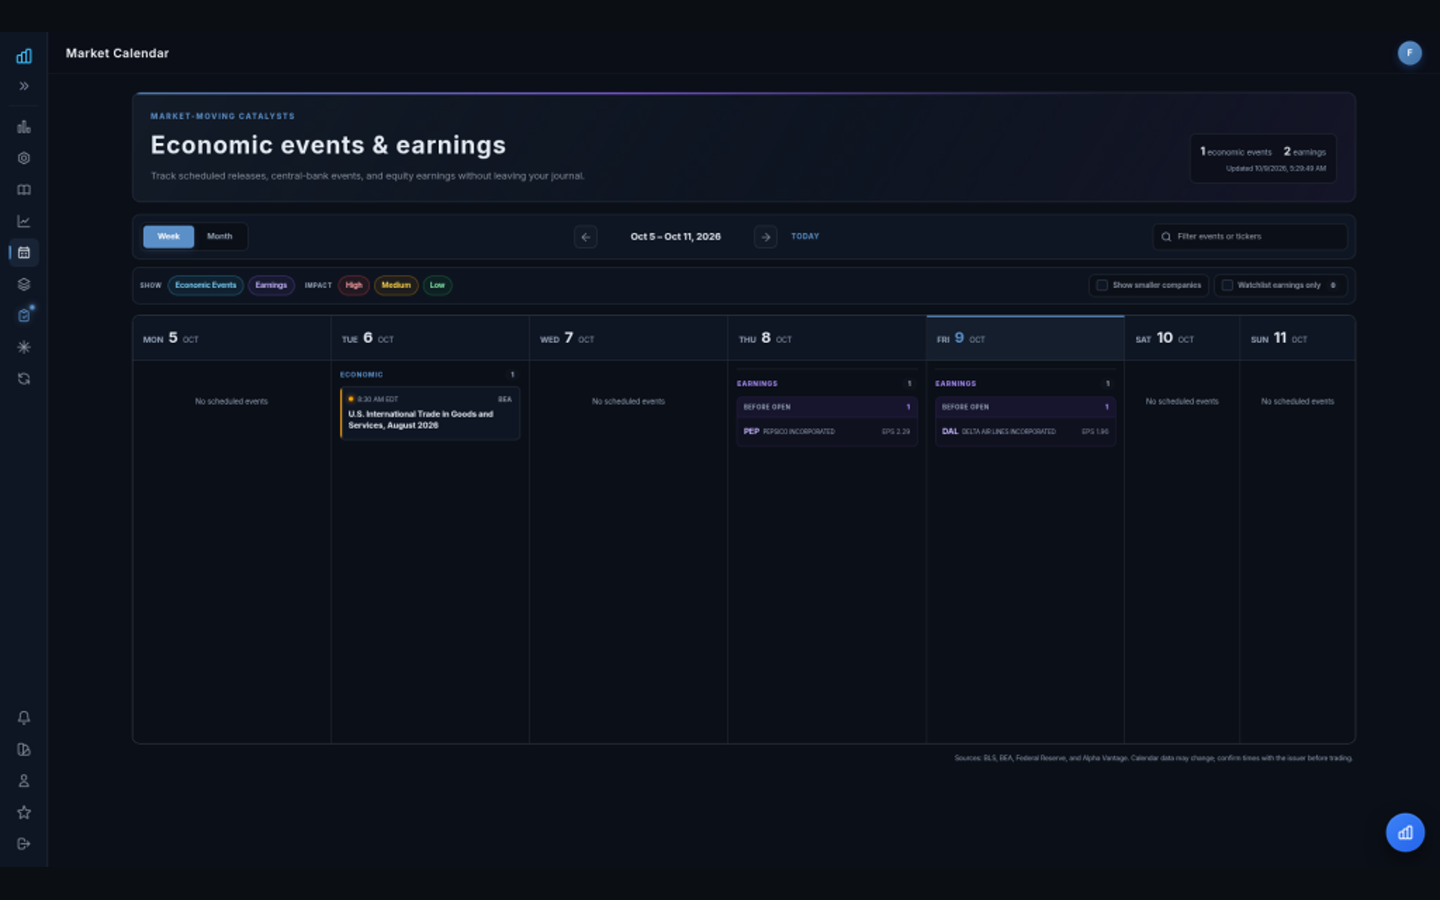Open the floating blue chart button
The image size is (1440, 900).
(x=1405, y=832)
